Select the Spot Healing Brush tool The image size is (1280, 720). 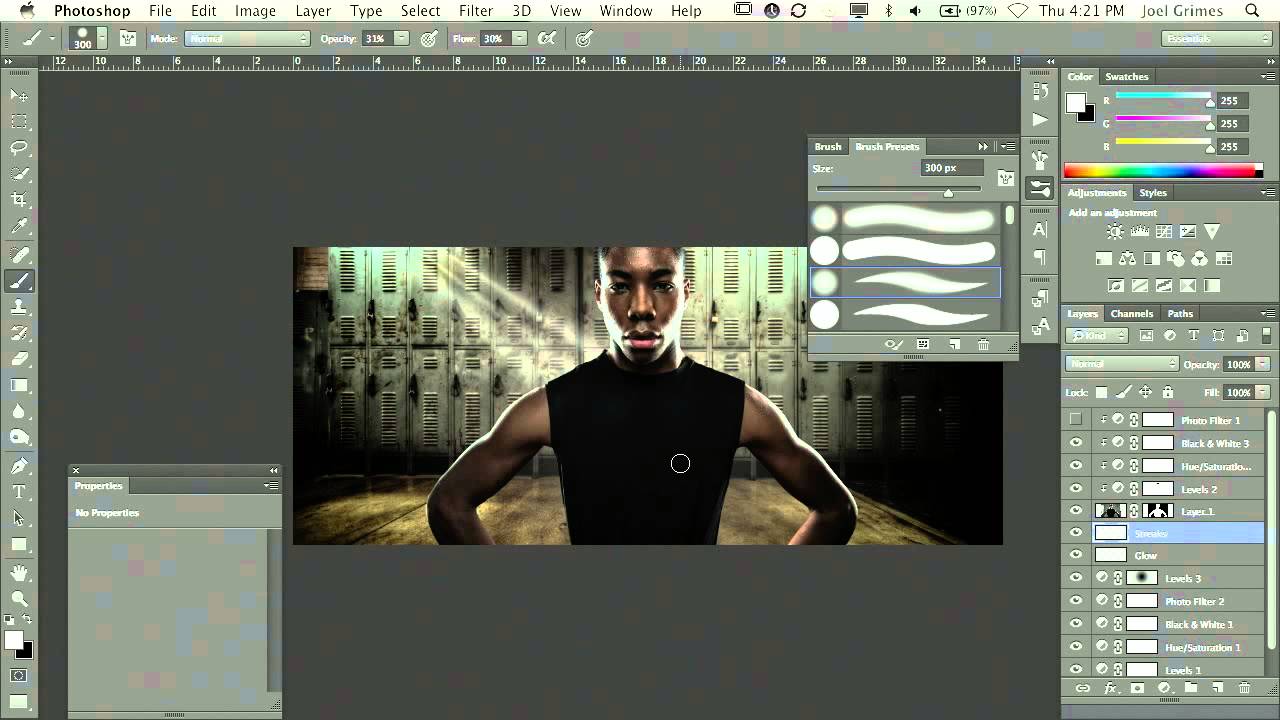click(19, 255)
